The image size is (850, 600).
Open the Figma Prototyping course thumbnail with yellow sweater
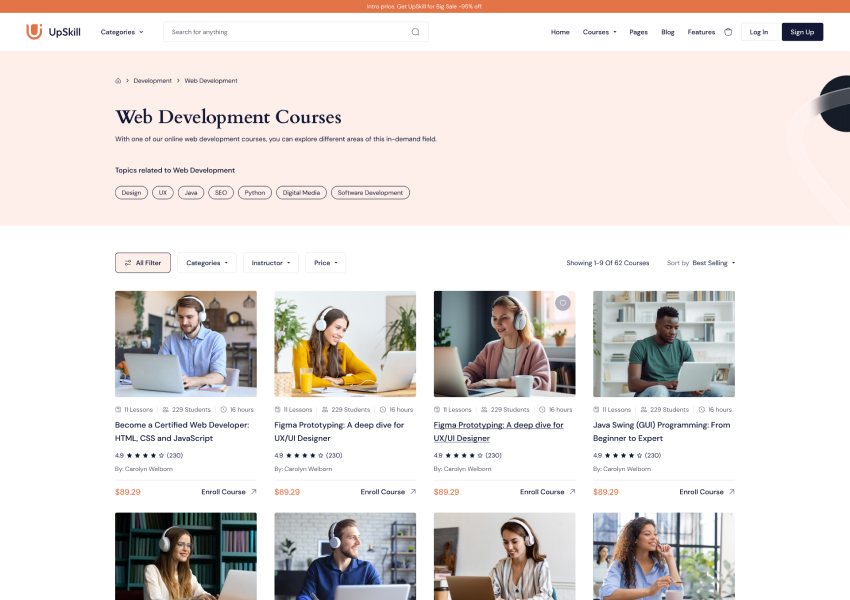(x=345, y=344)
